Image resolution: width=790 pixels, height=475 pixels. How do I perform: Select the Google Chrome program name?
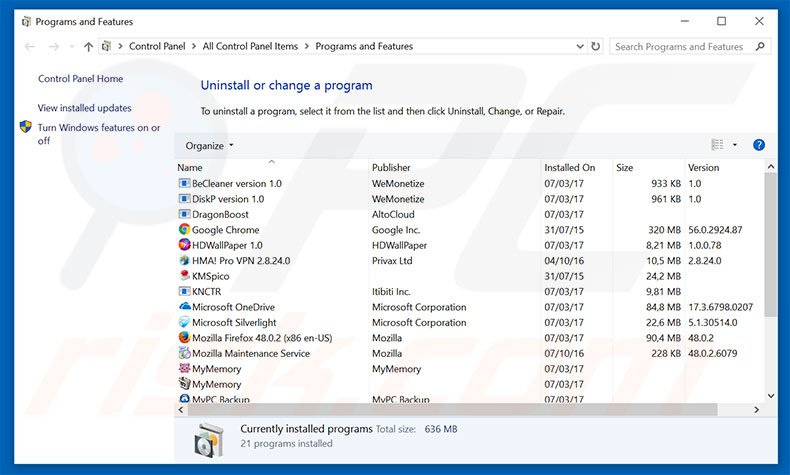(x=225, y=230)
